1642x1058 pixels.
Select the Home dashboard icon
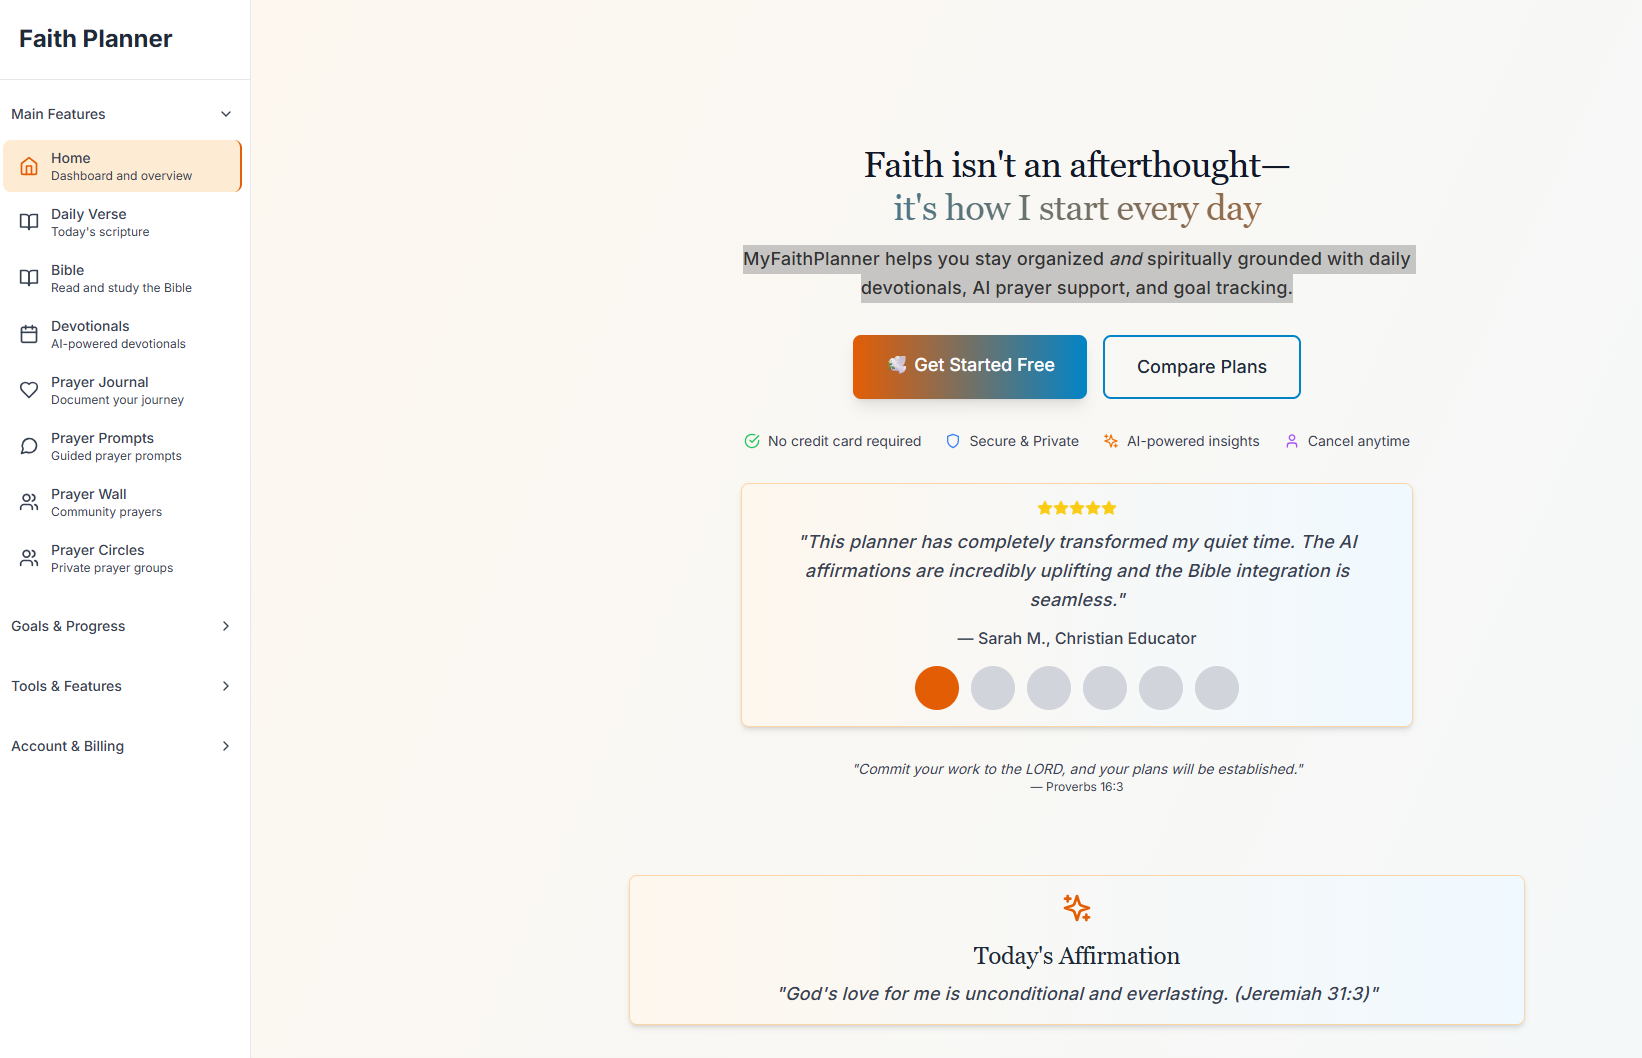click(30, 166)
